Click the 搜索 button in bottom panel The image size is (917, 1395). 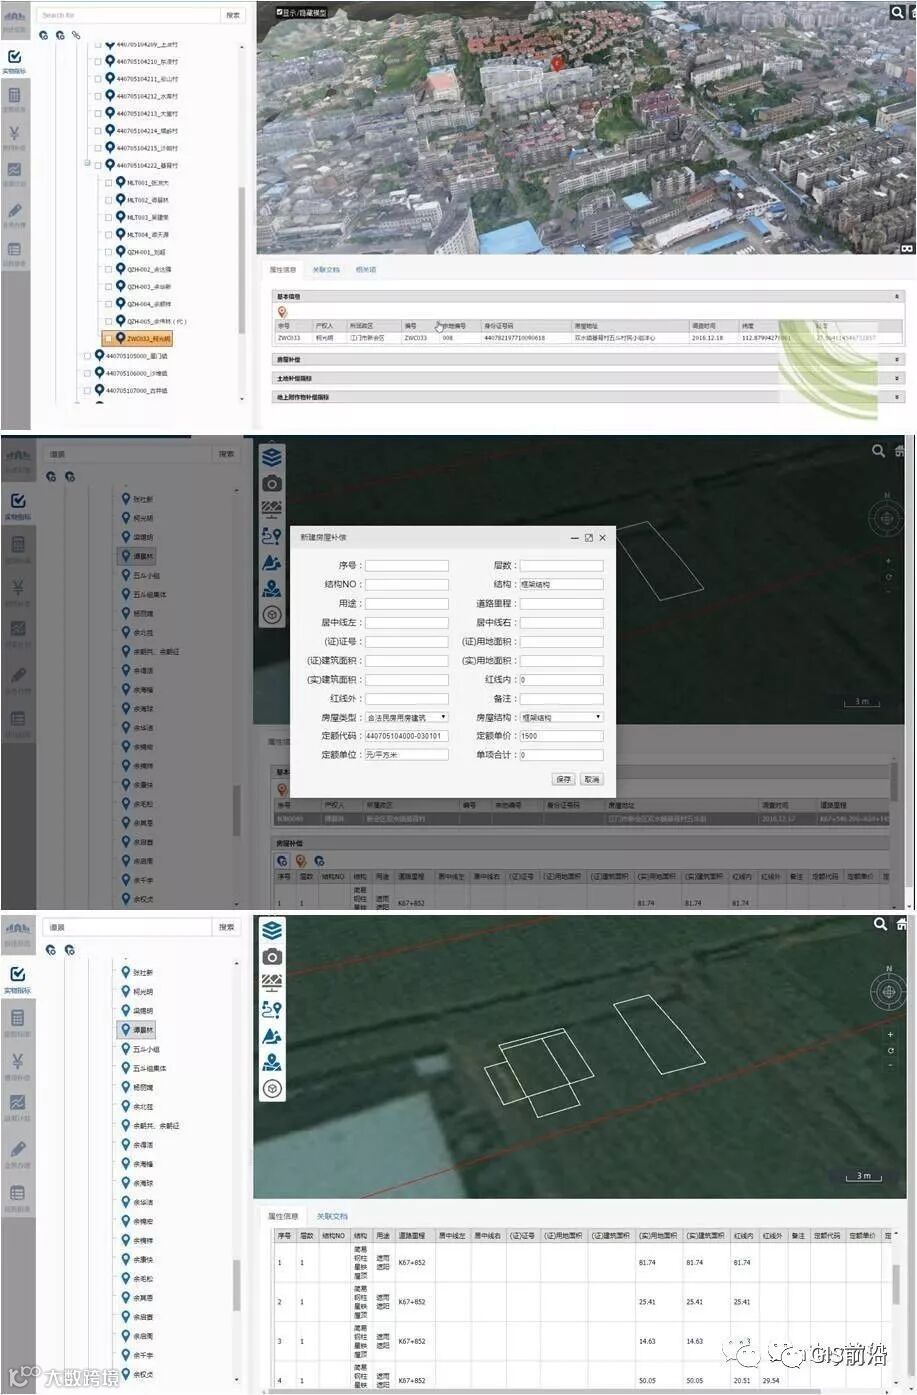(x=227, y=927)
